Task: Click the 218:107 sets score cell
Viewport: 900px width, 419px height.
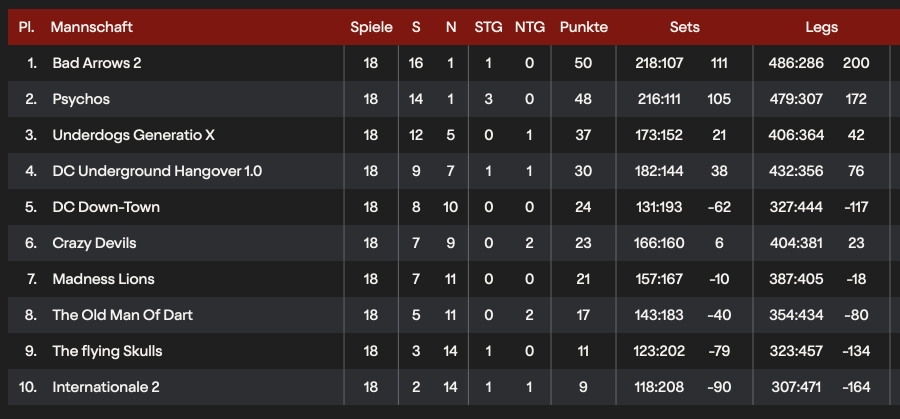Action: pyautogui.click(x=659, y=63)
